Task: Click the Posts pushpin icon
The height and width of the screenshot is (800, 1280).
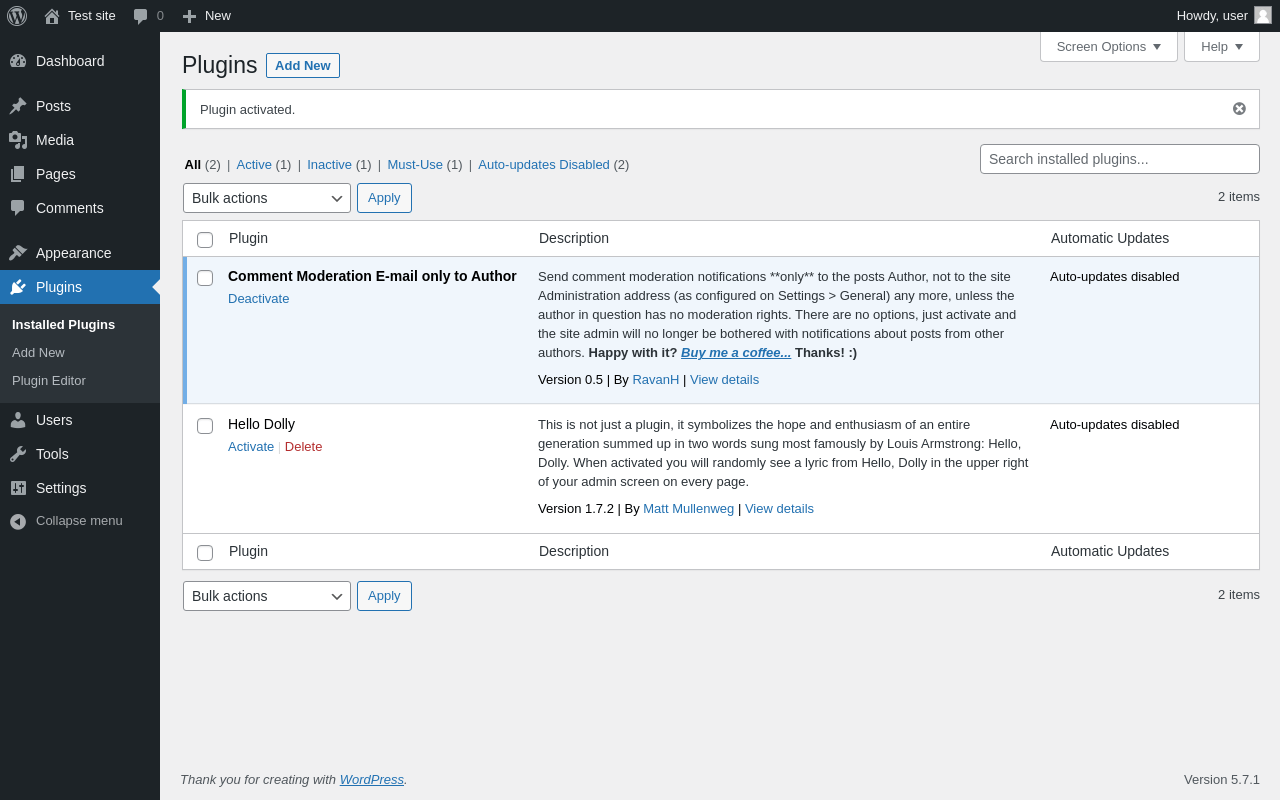Action: pyautogui.click(x=18, y=106)
